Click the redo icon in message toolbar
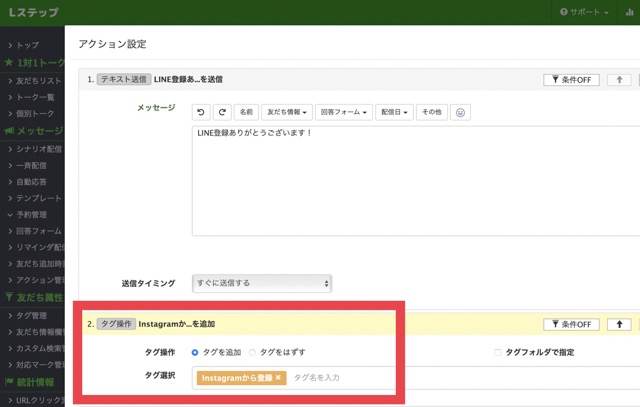The image size is (640, 407). pyautogui.click(x=222, y=112)
